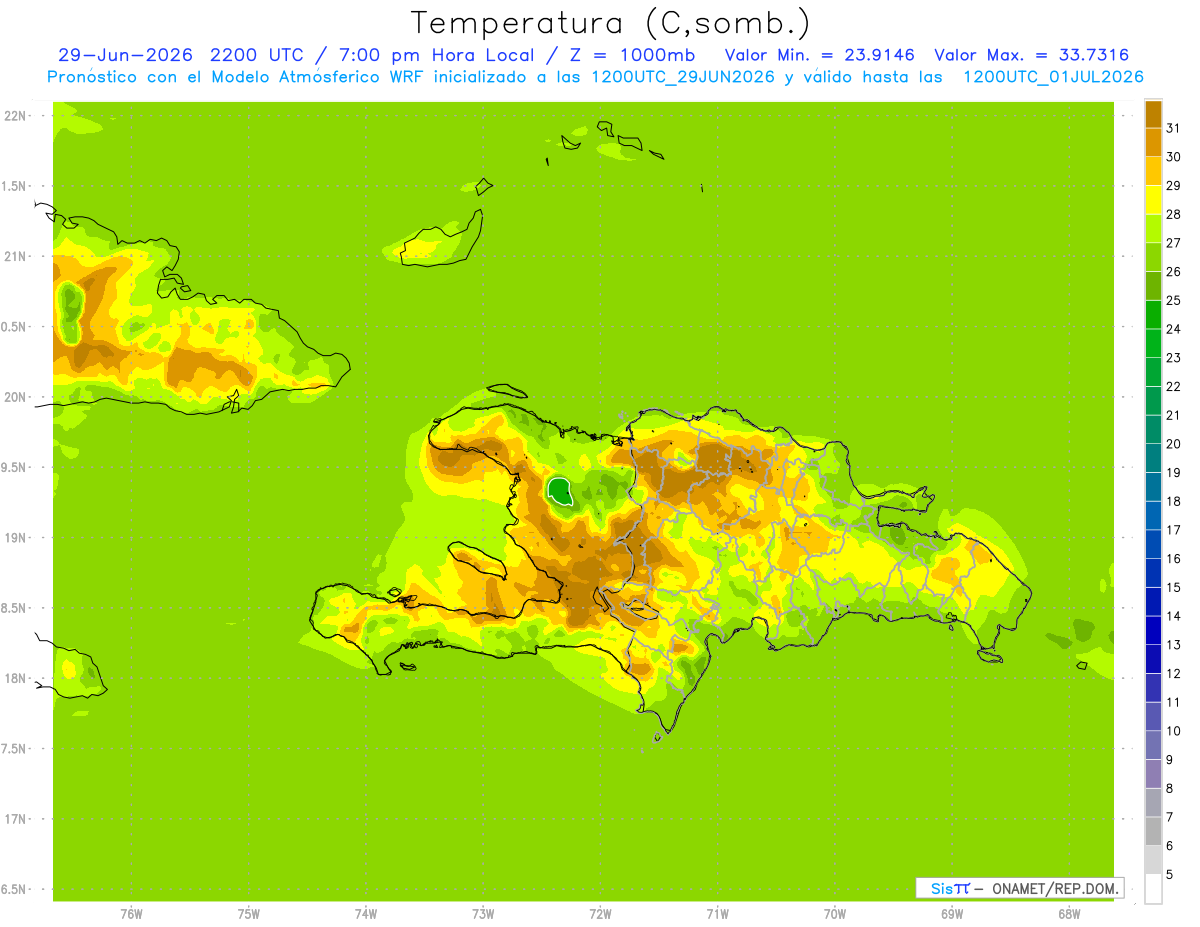Click the "28" colorbar label
Screen dimensions: 1200x927
[1173, 214]
